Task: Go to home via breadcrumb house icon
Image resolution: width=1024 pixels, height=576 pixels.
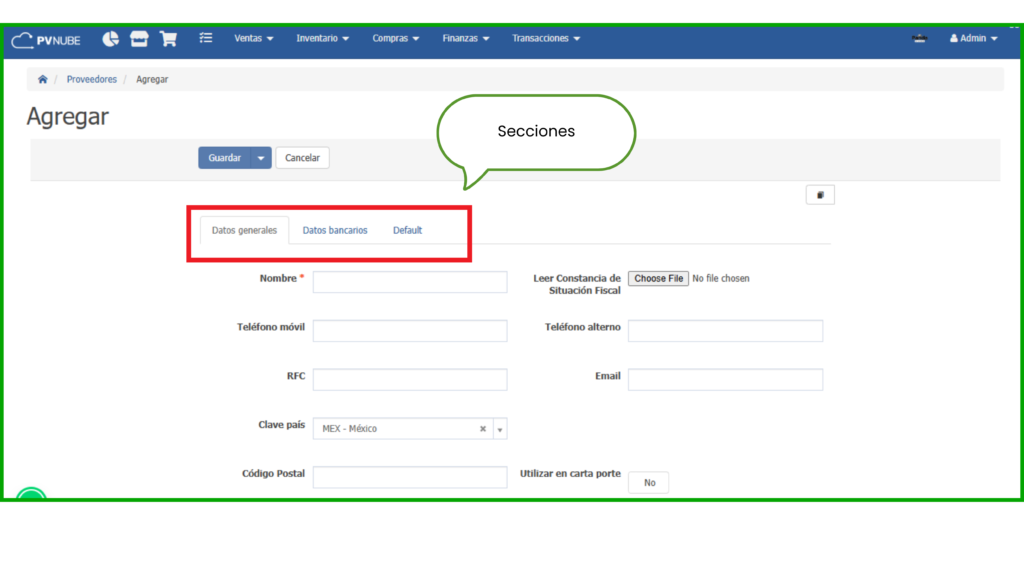Action: point(42,79)
